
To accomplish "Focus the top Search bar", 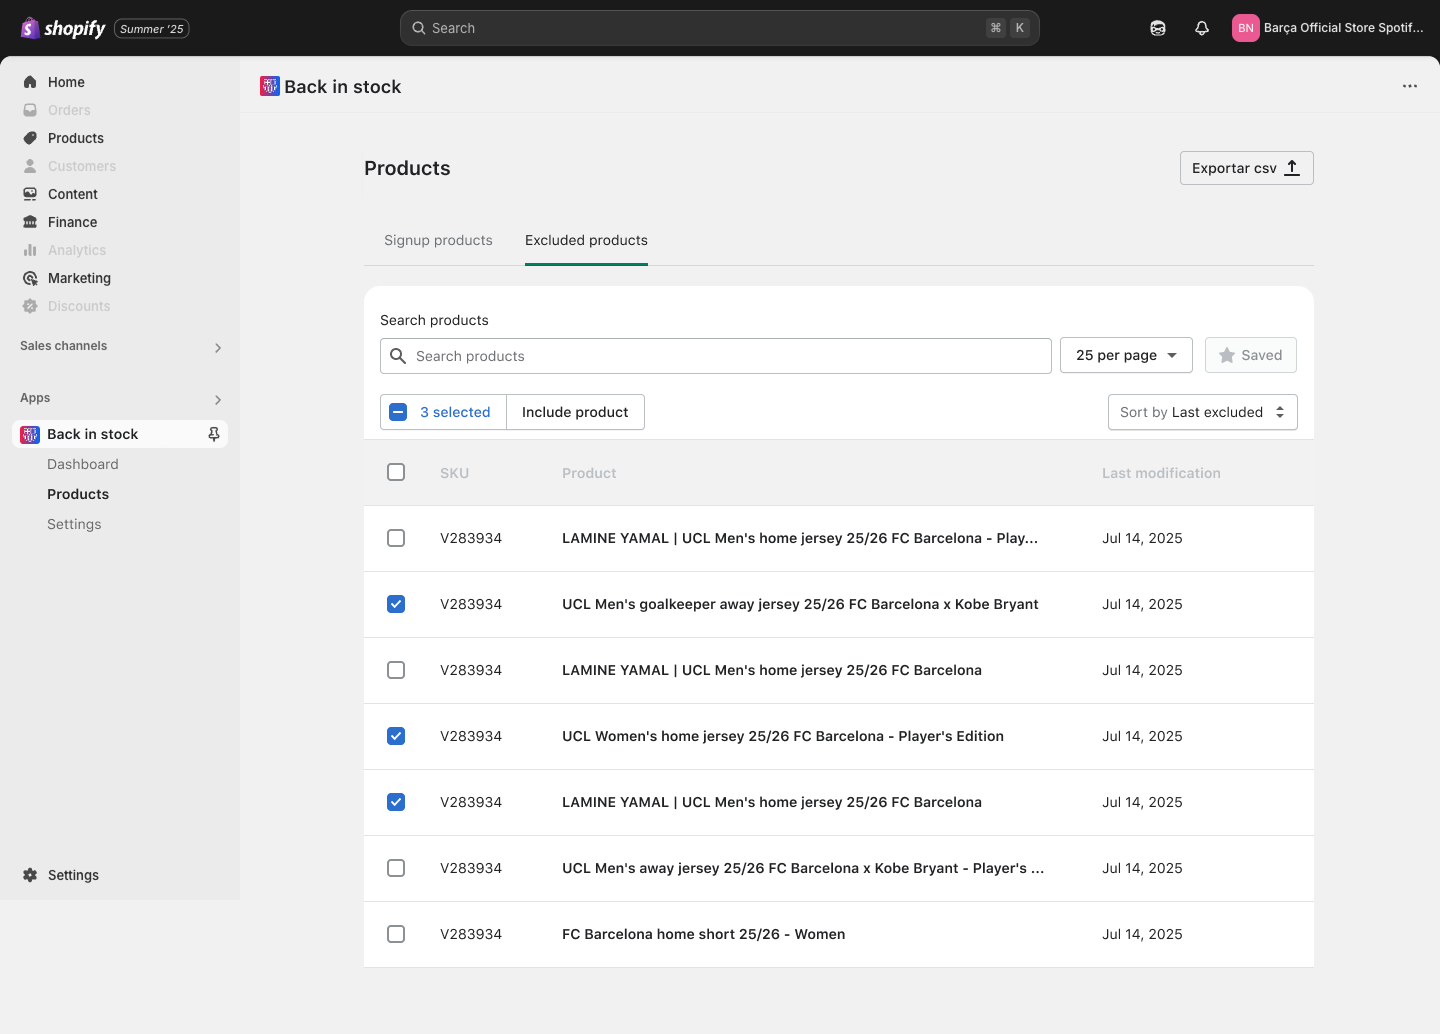I will pos(720,28).
